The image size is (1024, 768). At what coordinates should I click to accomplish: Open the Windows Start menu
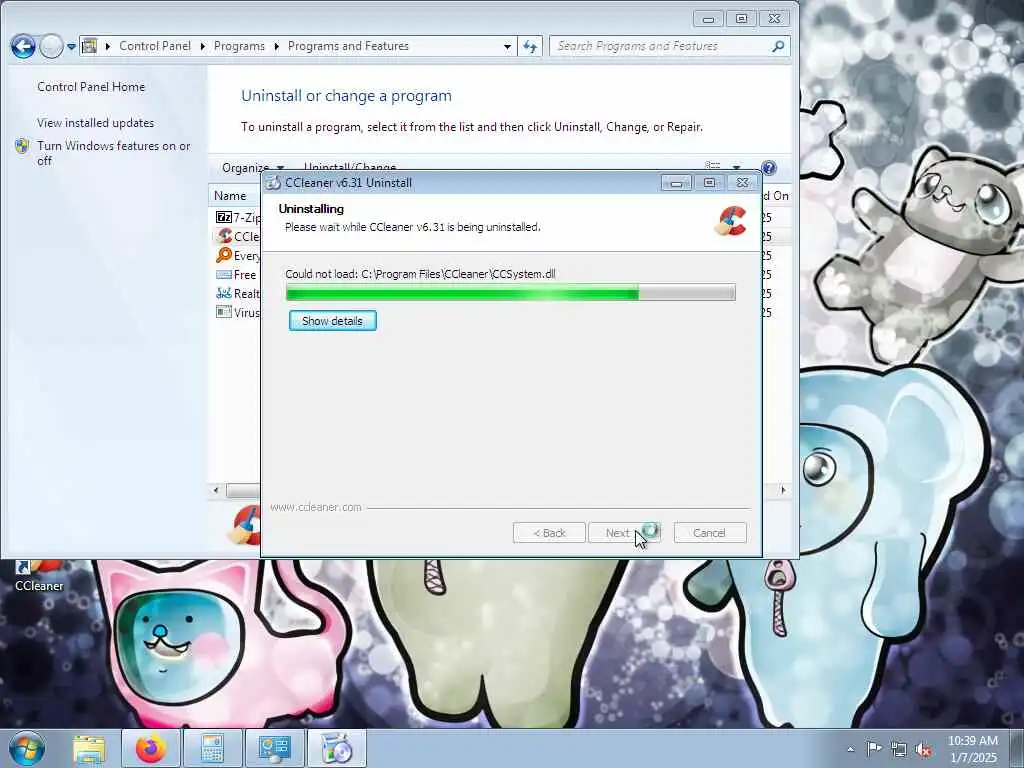(27, 748)
